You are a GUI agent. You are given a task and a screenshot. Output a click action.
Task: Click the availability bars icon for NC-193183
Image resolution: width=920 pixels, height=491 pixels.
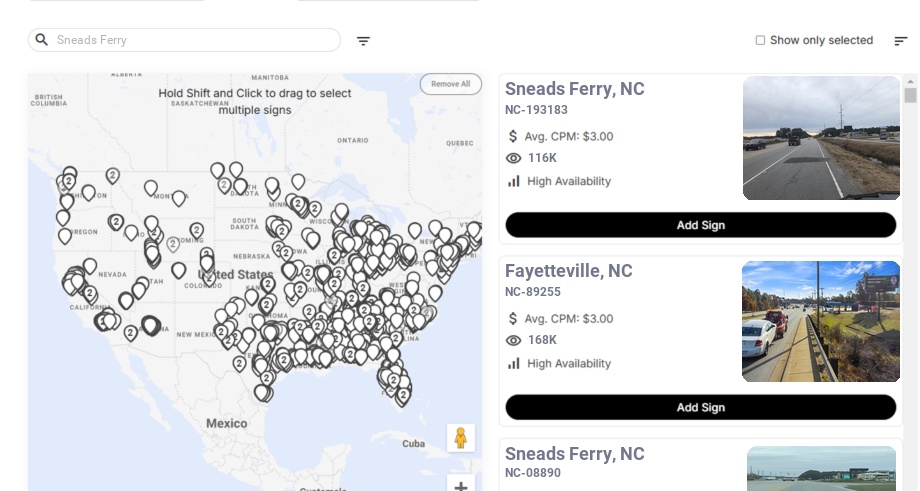pyautogui.click(x=514, y=181)
